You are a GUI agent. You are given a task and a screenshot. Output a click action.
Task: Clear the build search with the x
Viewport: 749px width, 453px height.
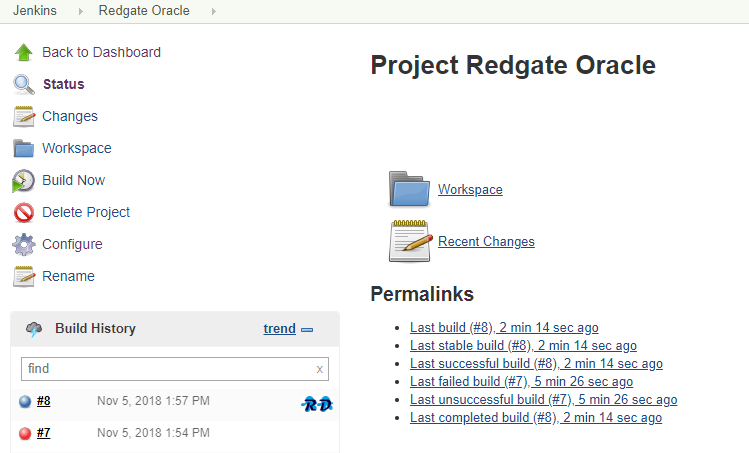[x=320, y=369]
